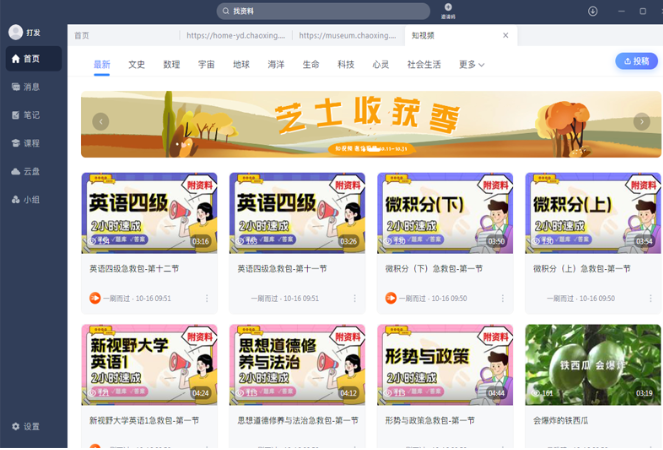This screenshot has height=450, width=663.
Task: Open the 小组 groups sidebar item
Action: click(26, 200)
